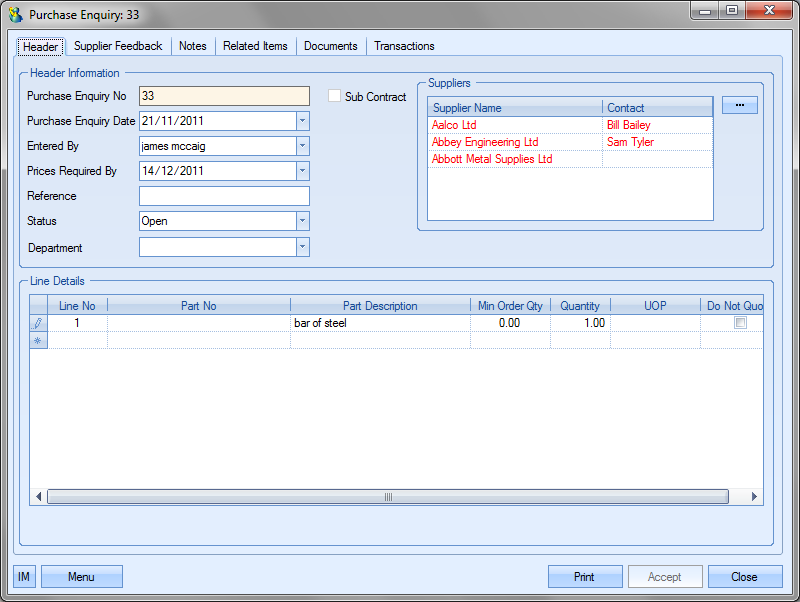Click the pencil edit icon on line 1
The height and width of the screenshot is (602, 800).
pyautogui.click(x=38, y=323)
